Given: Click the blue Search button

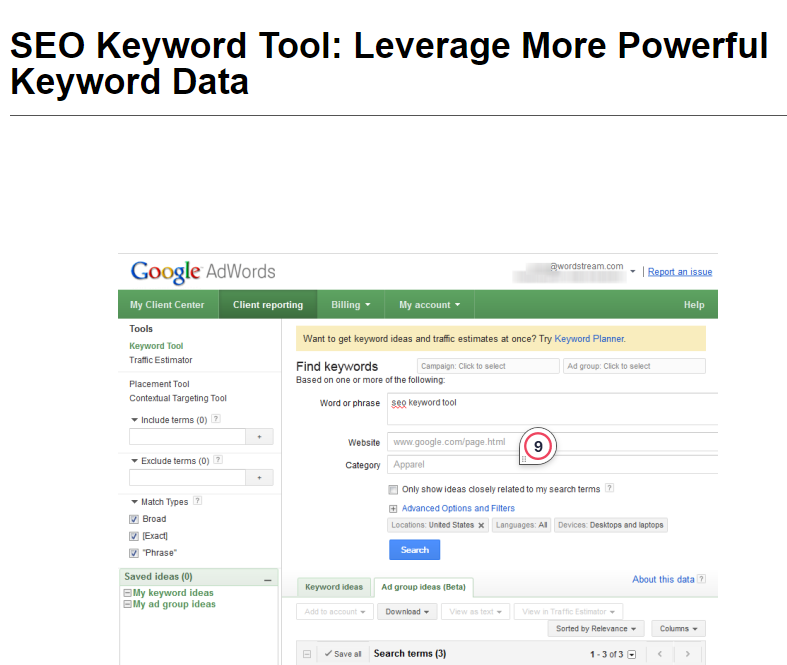Looking at the screenshot, I should tap(415, 550).
